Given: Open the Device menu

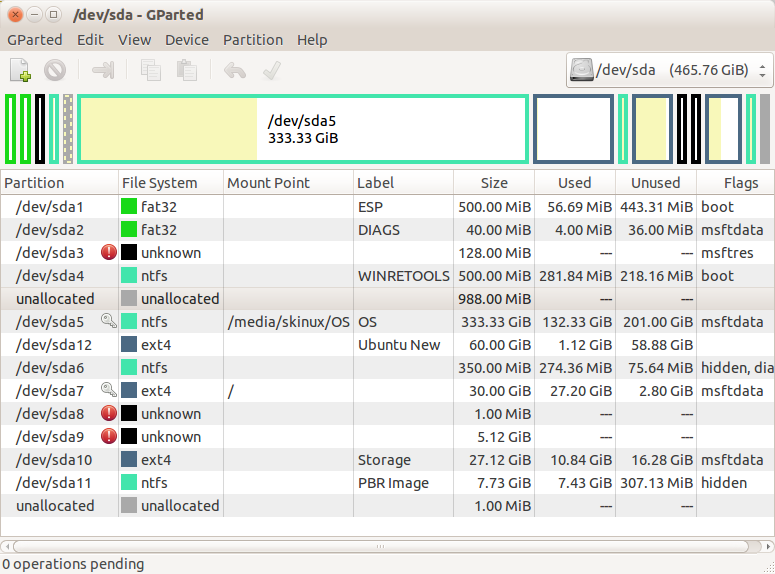Looking at the screenshot, I should (x=187, y=40).
